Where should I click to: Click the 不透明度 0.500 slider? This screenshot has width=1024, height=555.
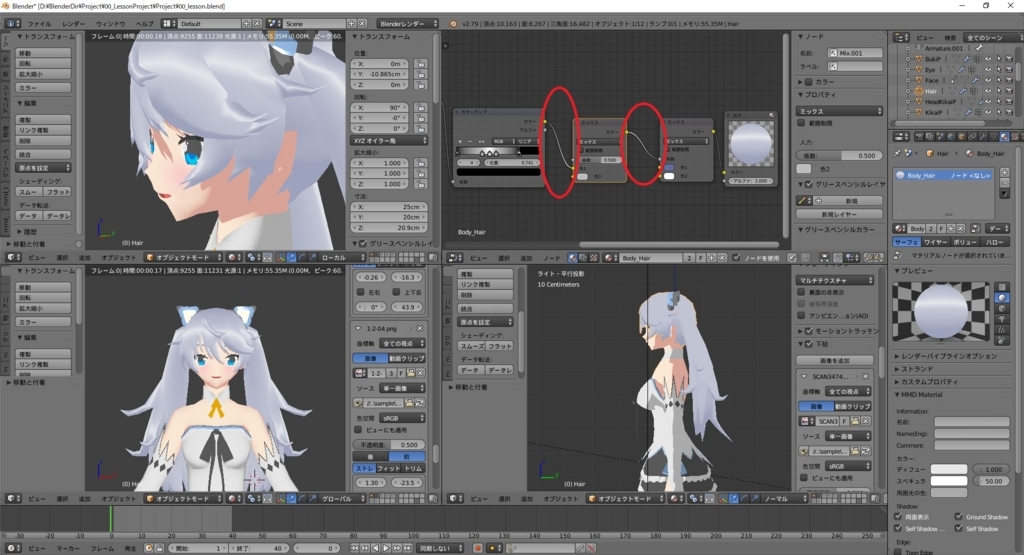(389, 445)
